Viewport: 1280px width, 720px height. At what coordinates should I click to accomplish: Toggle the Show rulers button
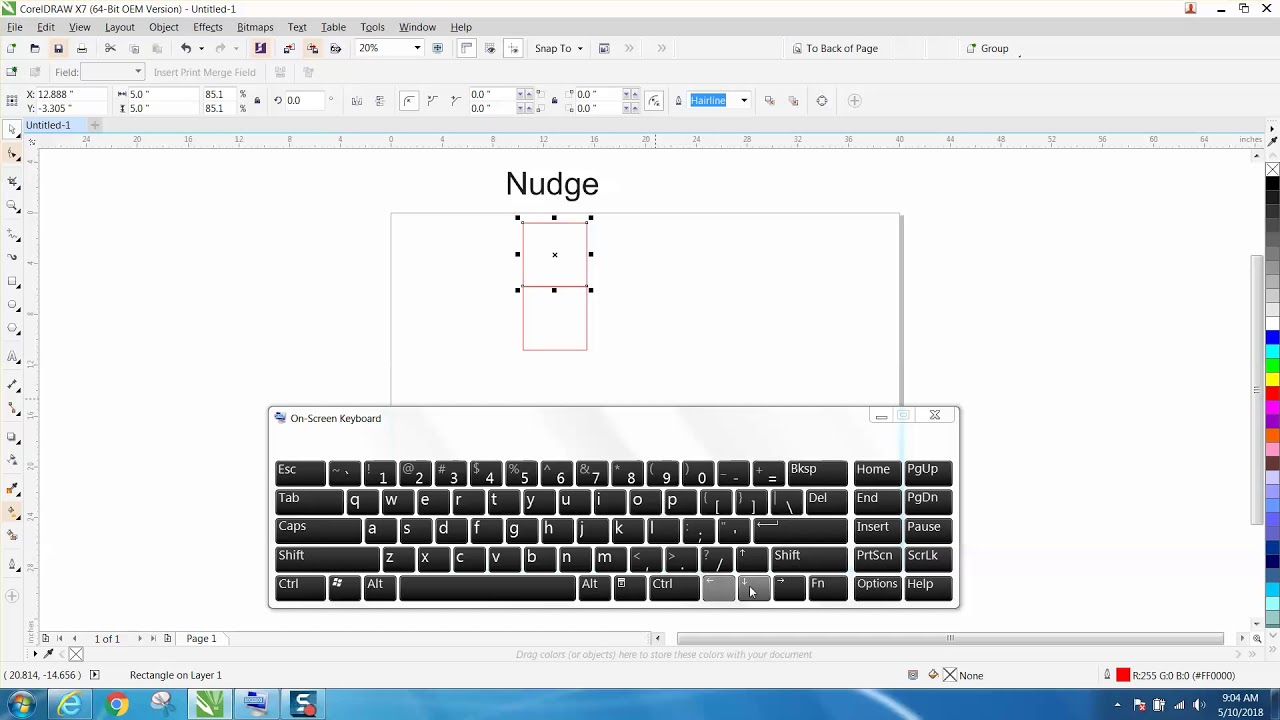coord(466,48)
